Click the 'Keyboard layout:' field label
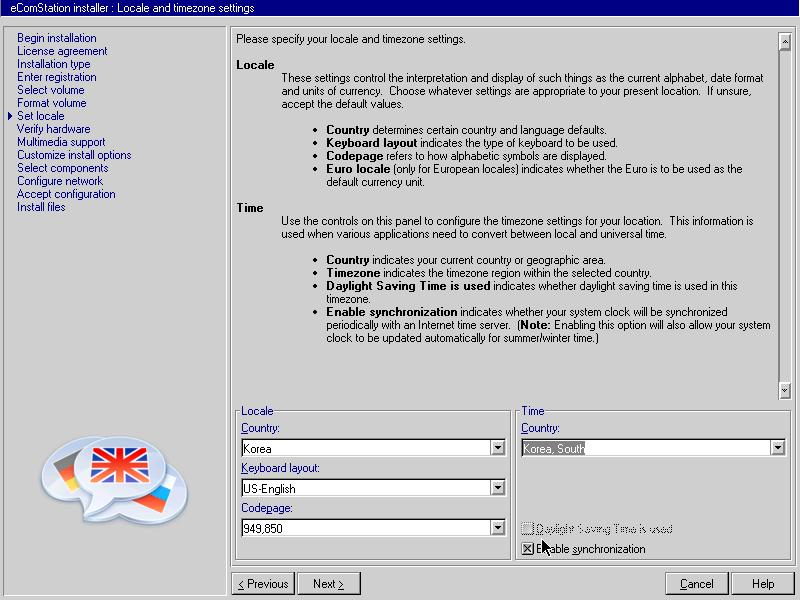 [x=280, y=468]
